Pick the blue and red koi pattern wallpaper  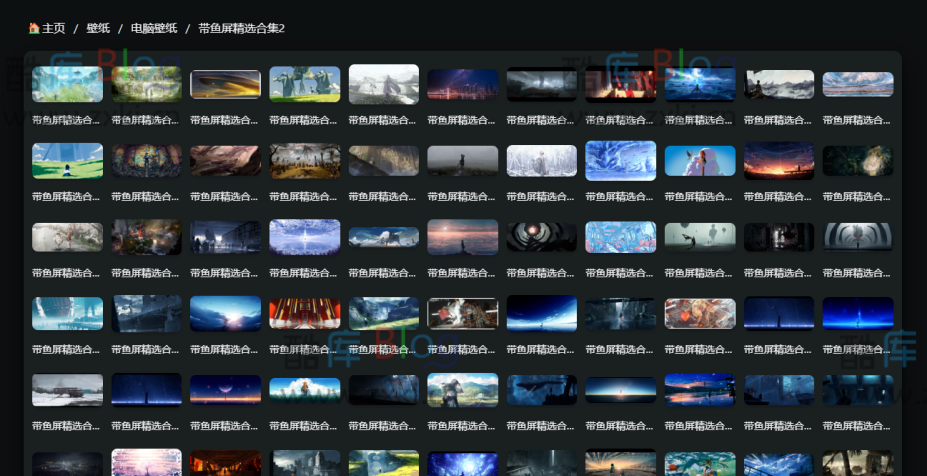pyautogui.click(x=620, y=237)
